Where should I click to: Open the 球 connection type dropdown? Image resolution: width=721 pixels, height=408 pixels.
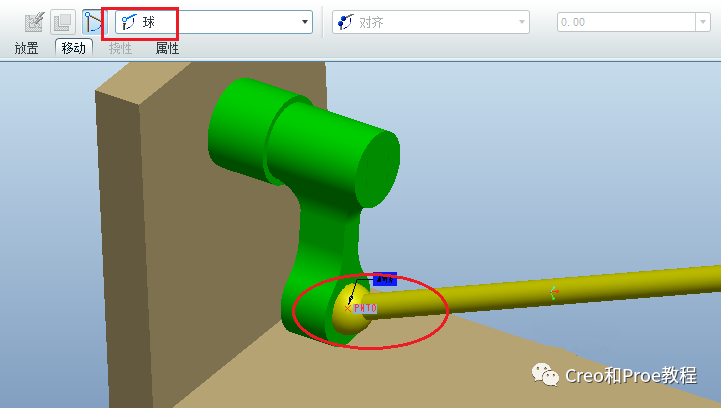pos(213,22)
